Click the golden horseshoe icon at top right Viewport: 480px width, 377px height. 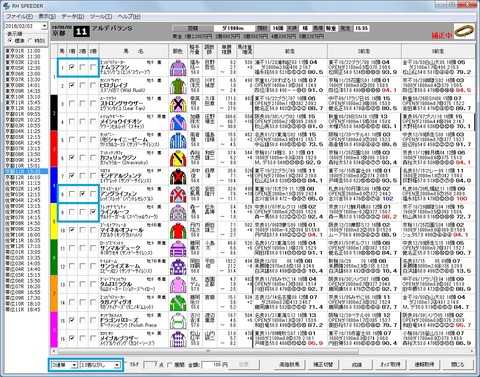464,31
